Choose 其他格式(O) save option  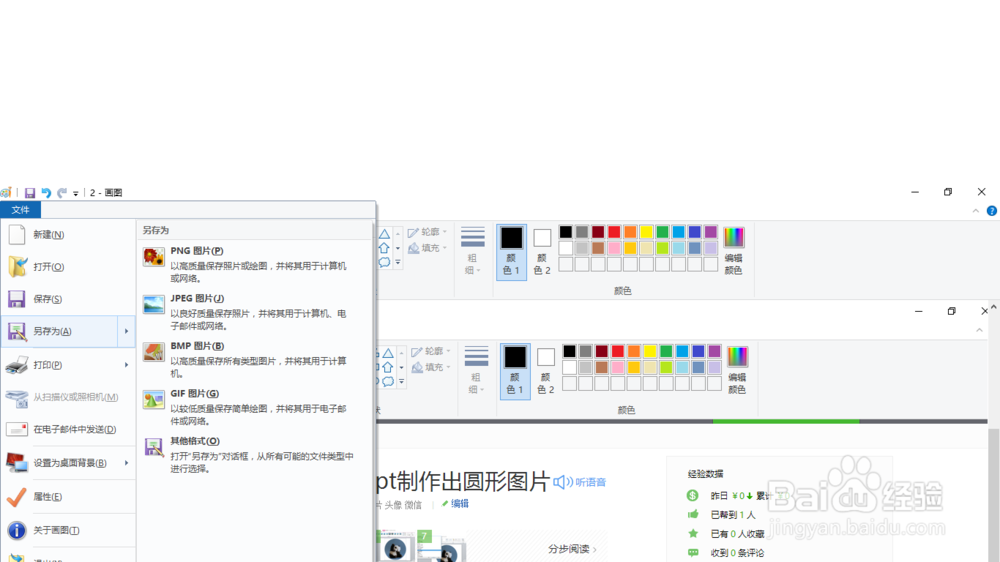coord(254,454)
